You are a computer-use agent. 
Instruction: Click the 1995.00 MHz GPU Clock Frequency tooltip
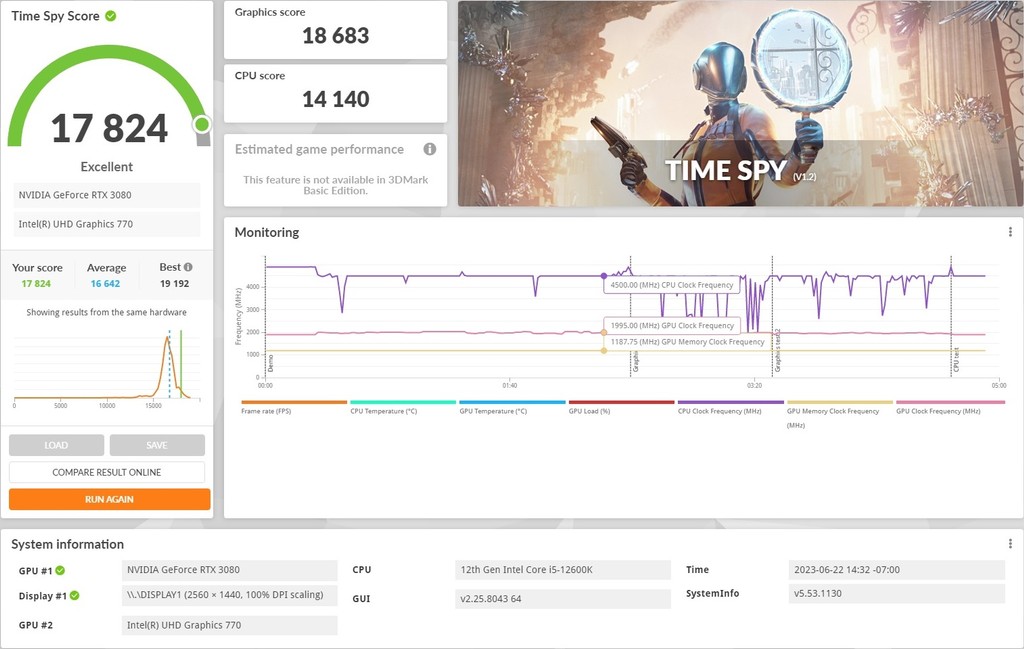(x=671, y=325)
